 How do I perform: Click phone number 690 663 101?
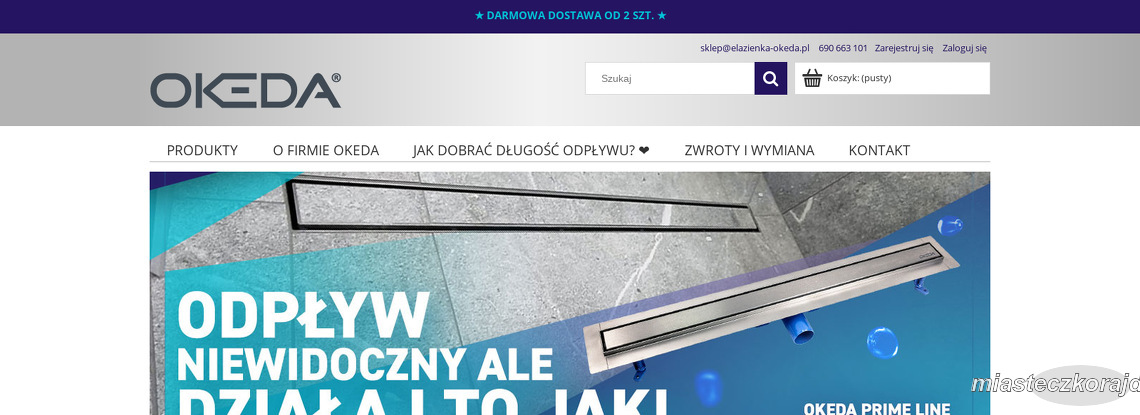843,49
